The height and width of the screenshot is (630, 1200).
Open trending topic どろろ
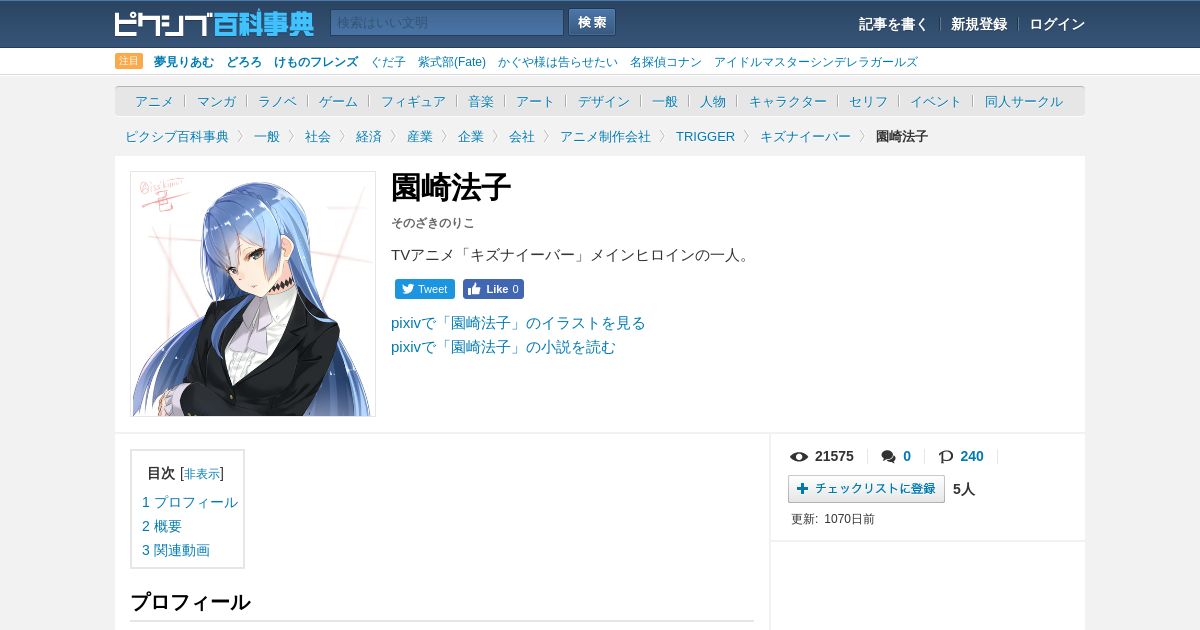(x=244, y=62)
